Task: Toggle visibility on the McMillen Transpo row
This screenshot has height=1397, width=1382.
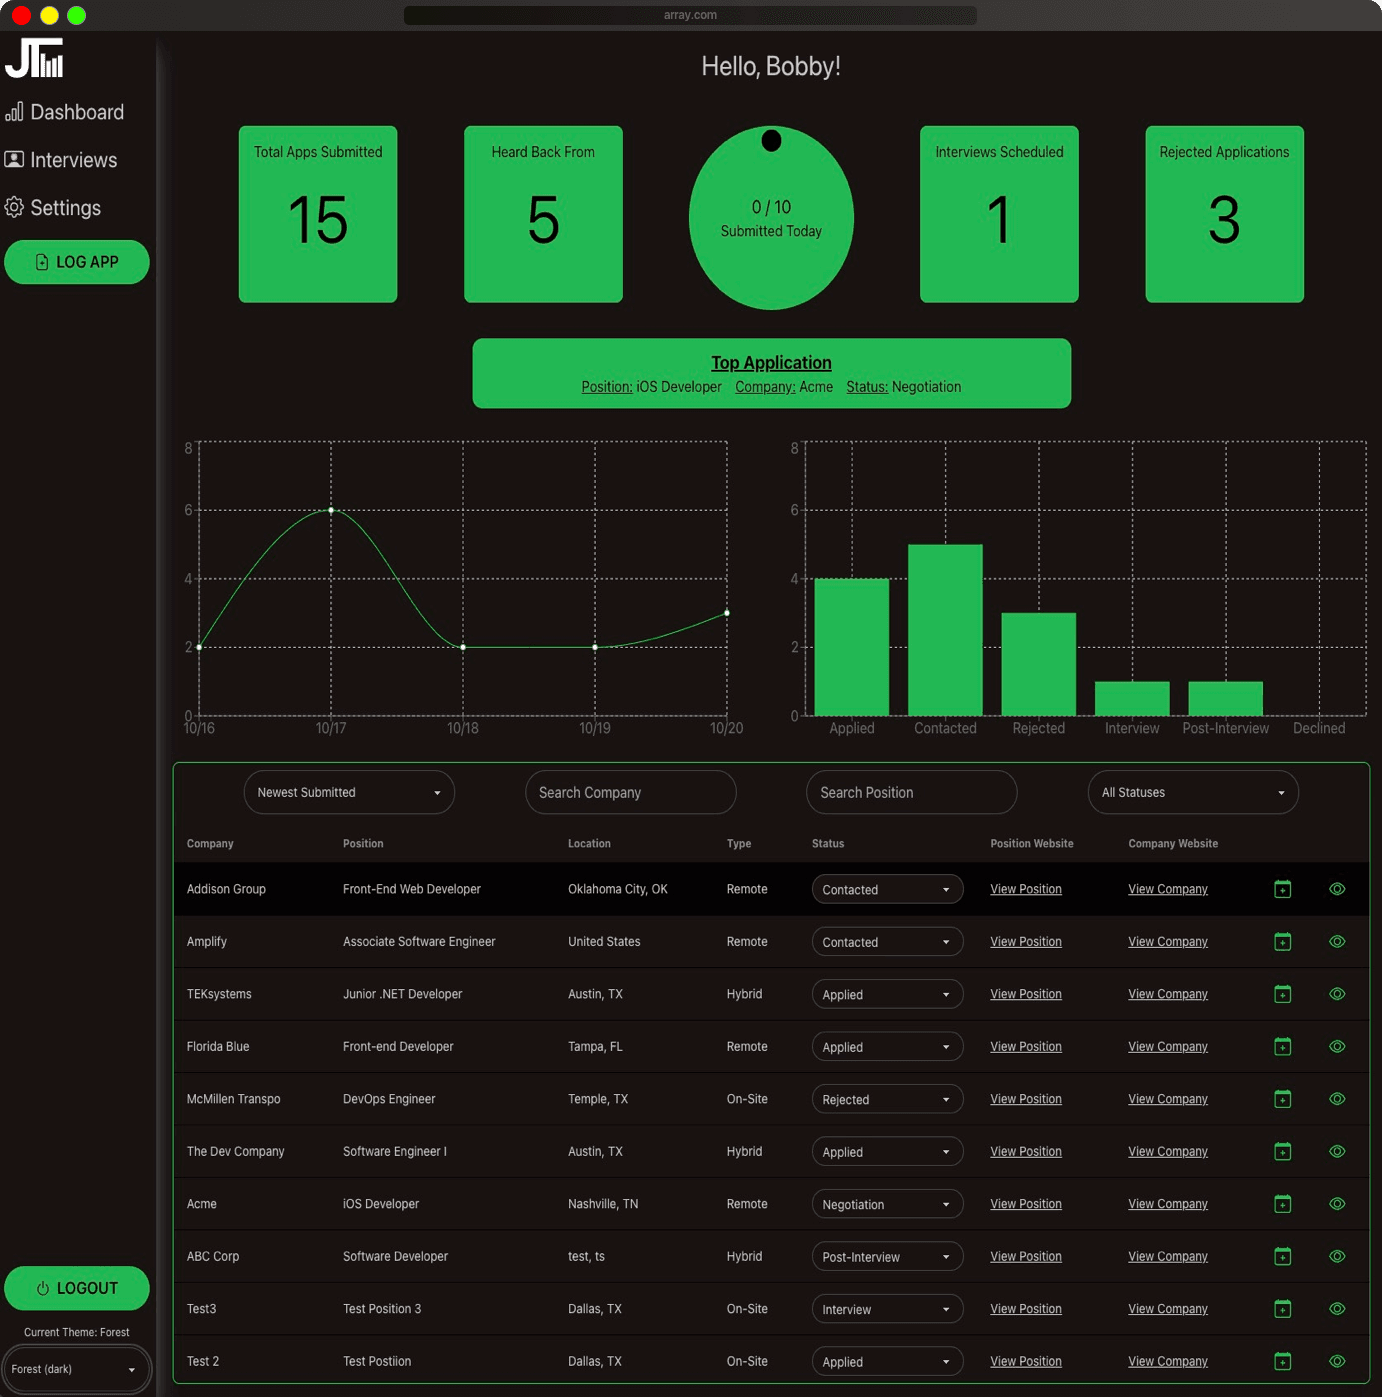Action: click(1337, 1099)
